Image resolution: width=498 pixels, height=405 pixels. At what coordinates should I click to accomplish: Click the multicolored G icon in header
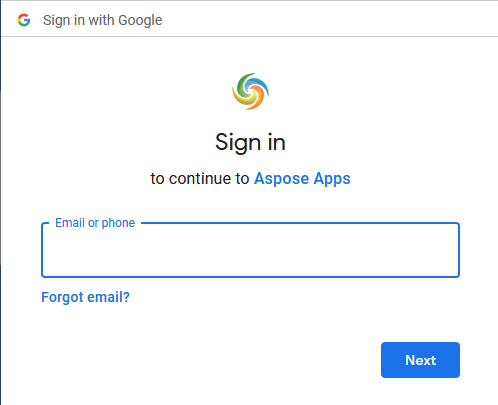pyautogui.click(x=24, y=20)
